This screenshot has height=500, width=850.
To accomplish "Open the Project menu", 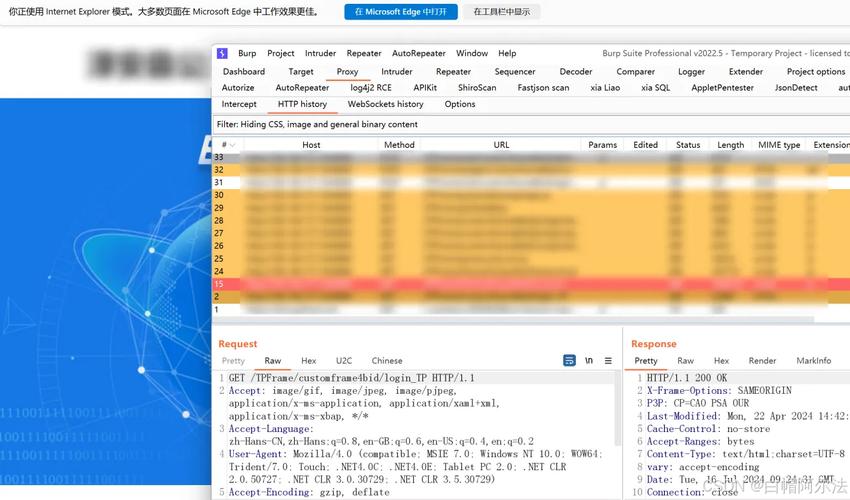I will pyautogui.click(x=281, y=53).
